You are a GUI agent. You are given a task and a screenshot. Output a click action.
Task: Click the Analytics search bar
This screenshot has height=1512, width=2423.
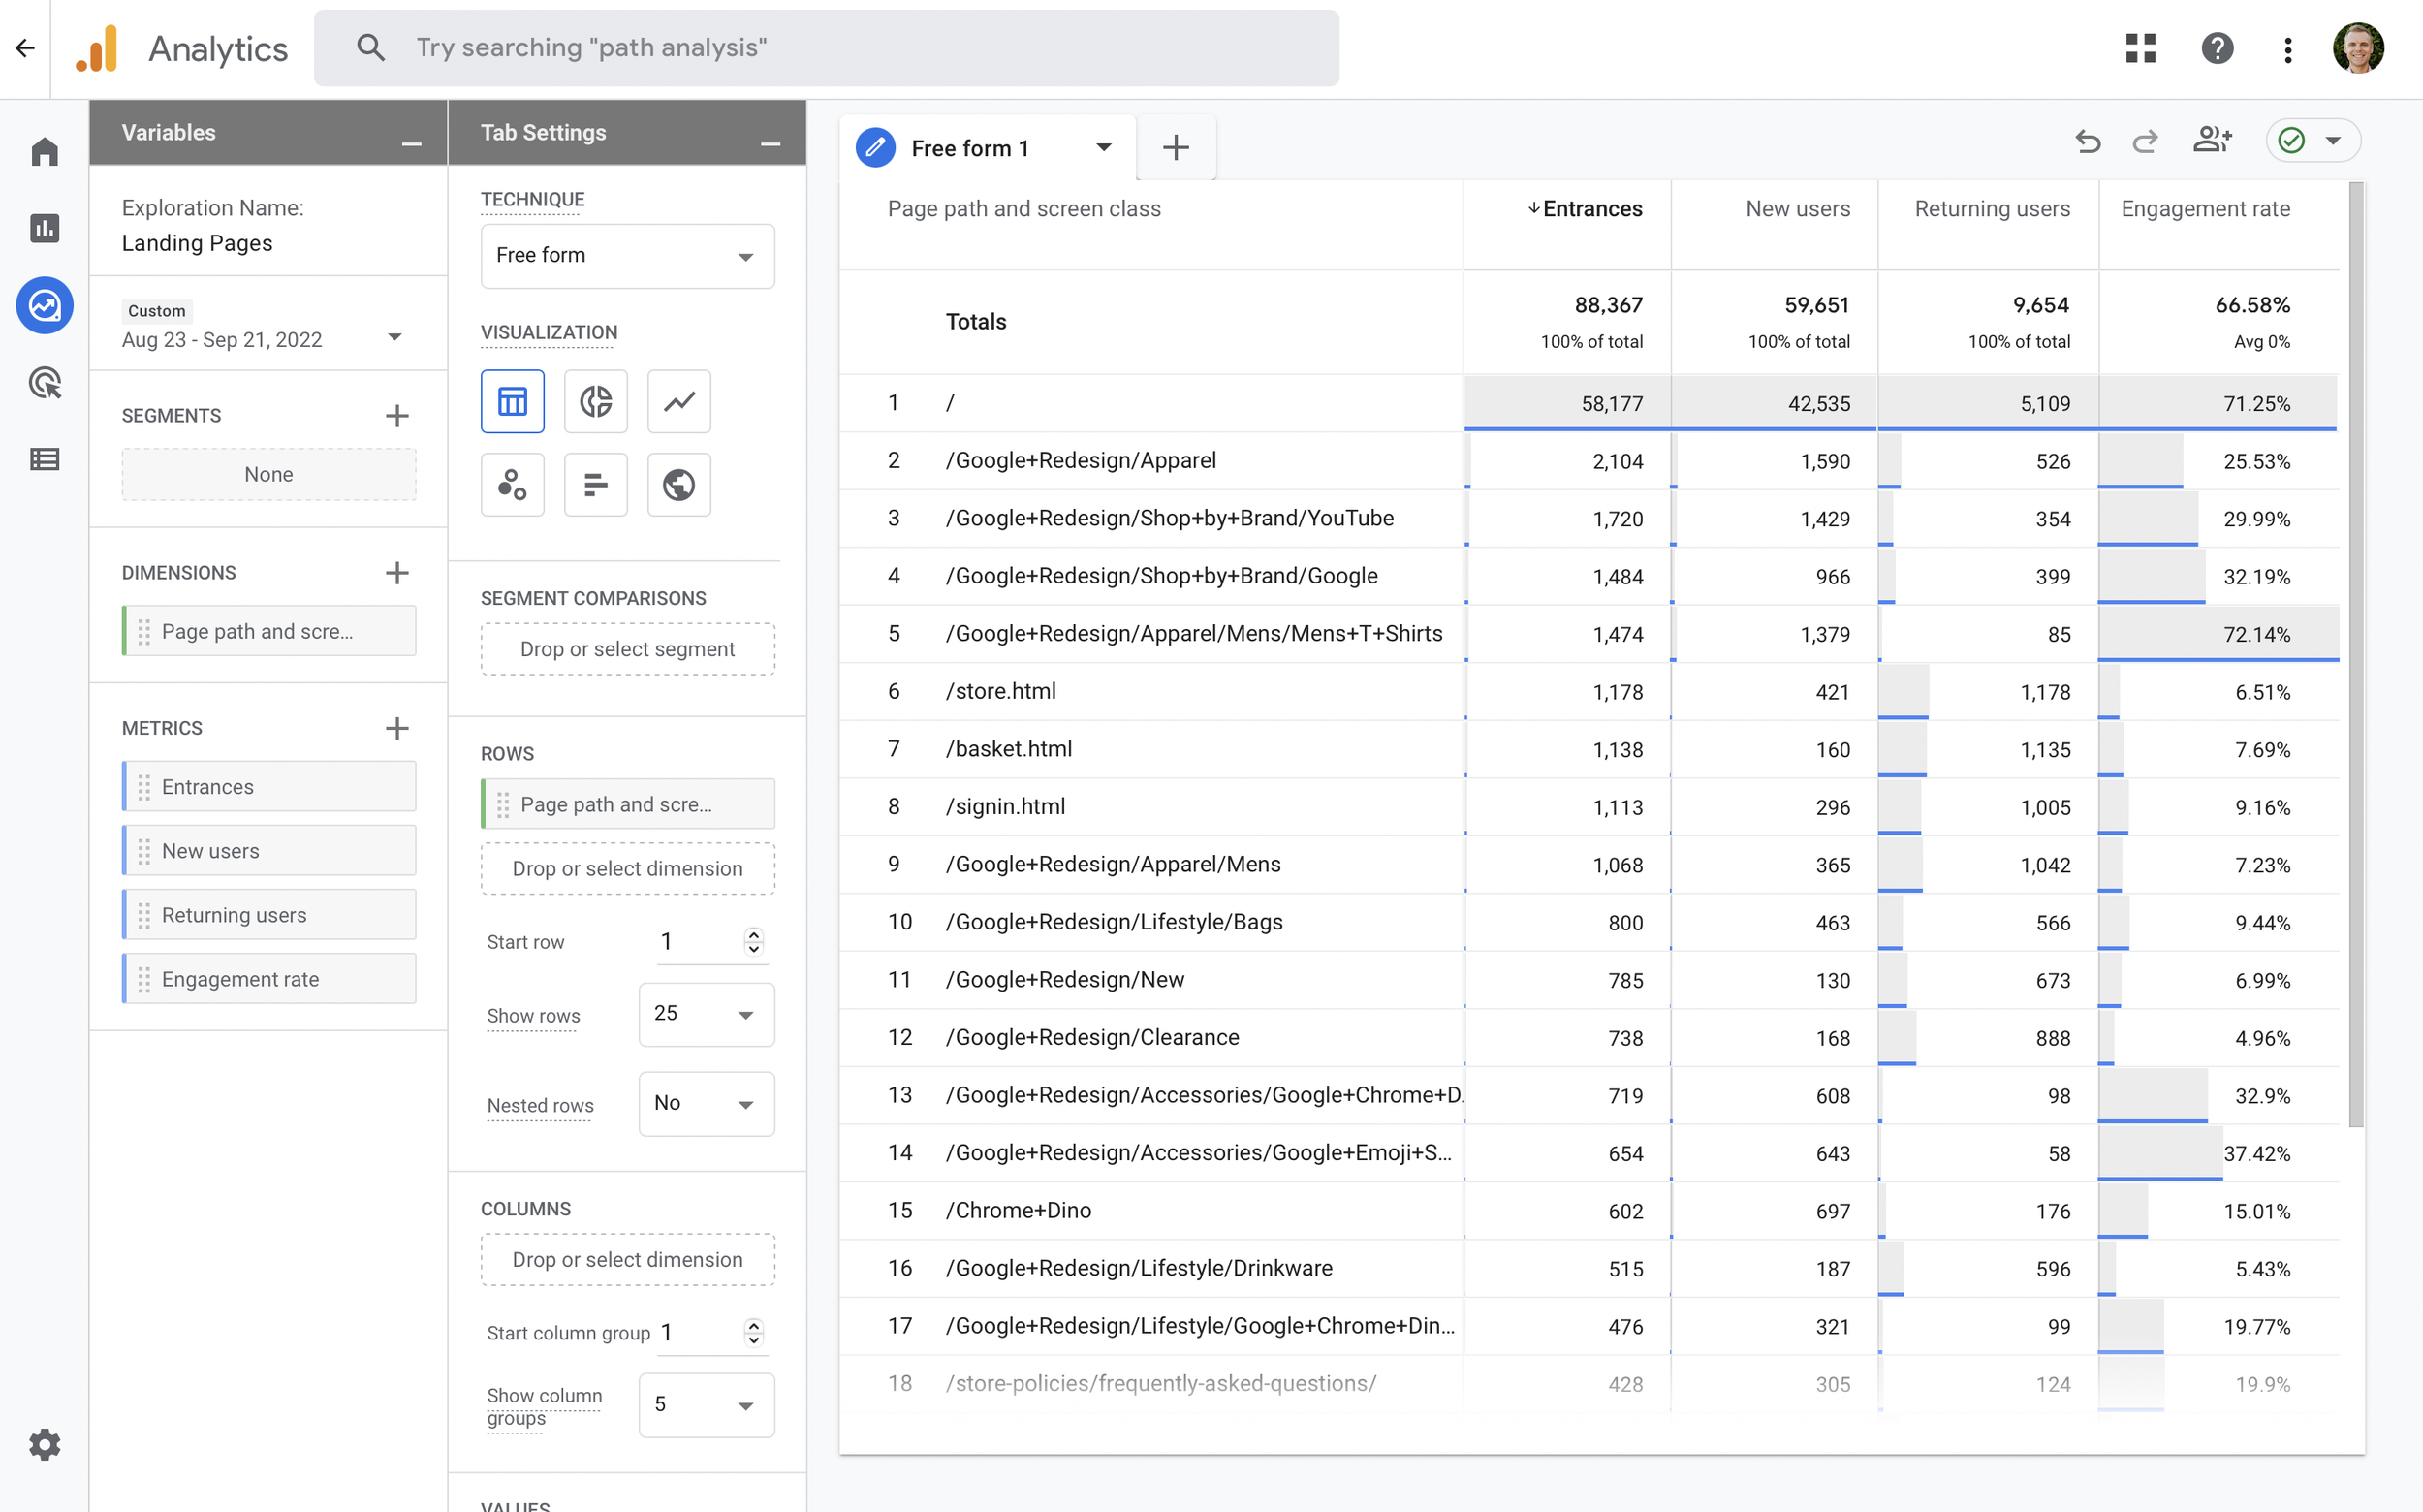[825, 47]
